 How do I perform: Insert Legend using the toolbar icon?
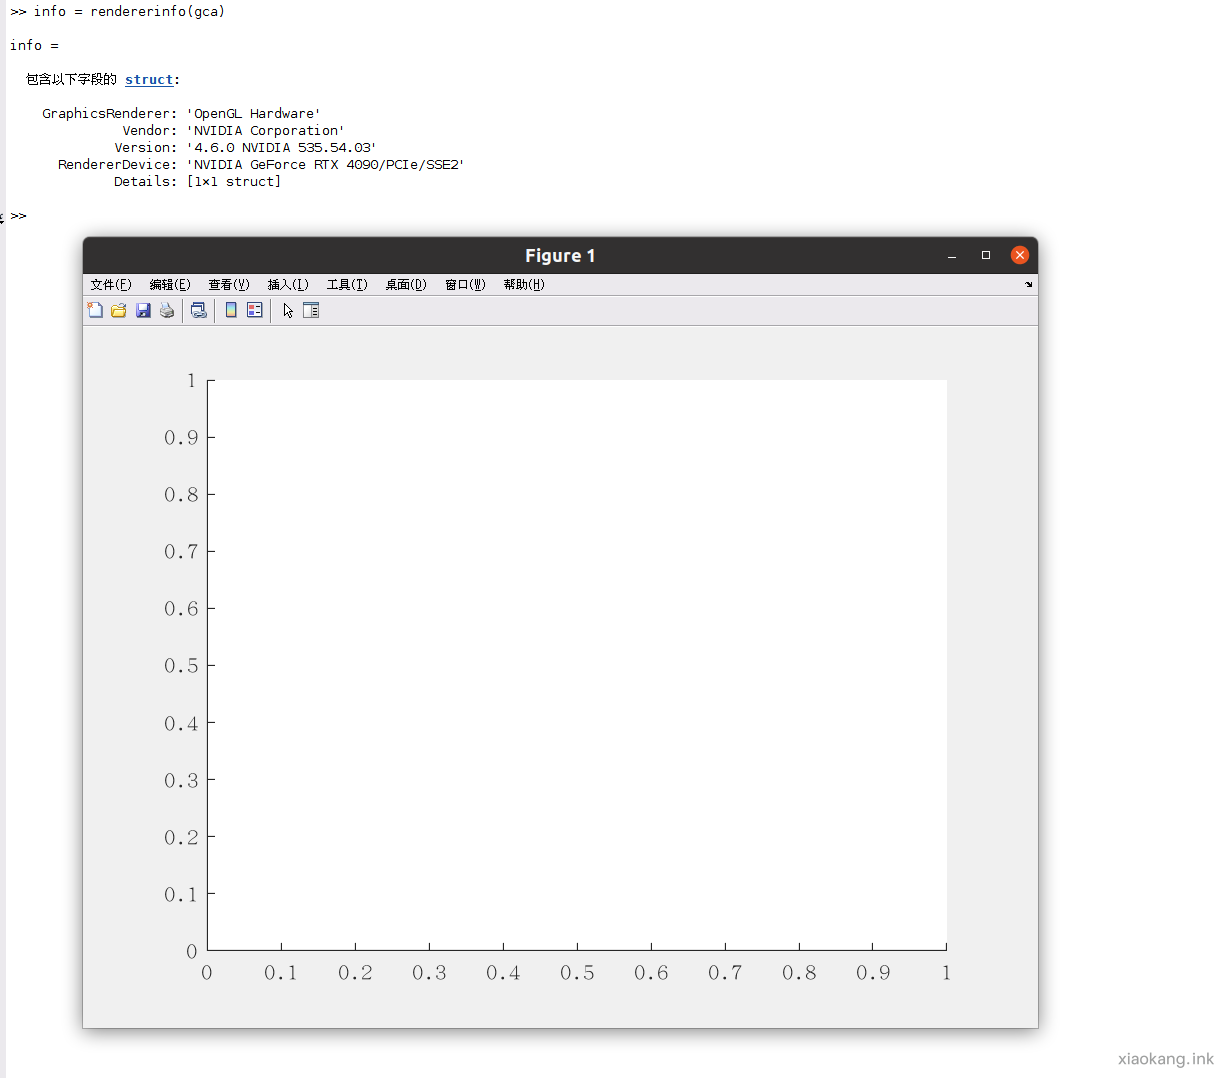click(x=255, y=310)
